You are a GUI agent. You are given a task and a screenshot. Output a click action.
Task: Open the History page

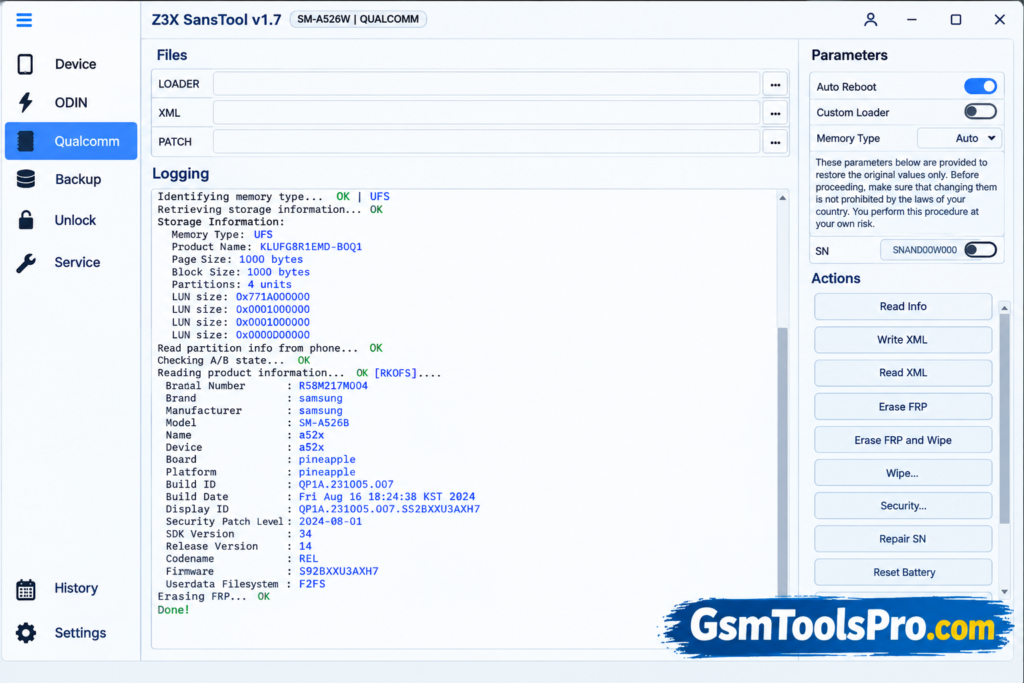point(71,588)
